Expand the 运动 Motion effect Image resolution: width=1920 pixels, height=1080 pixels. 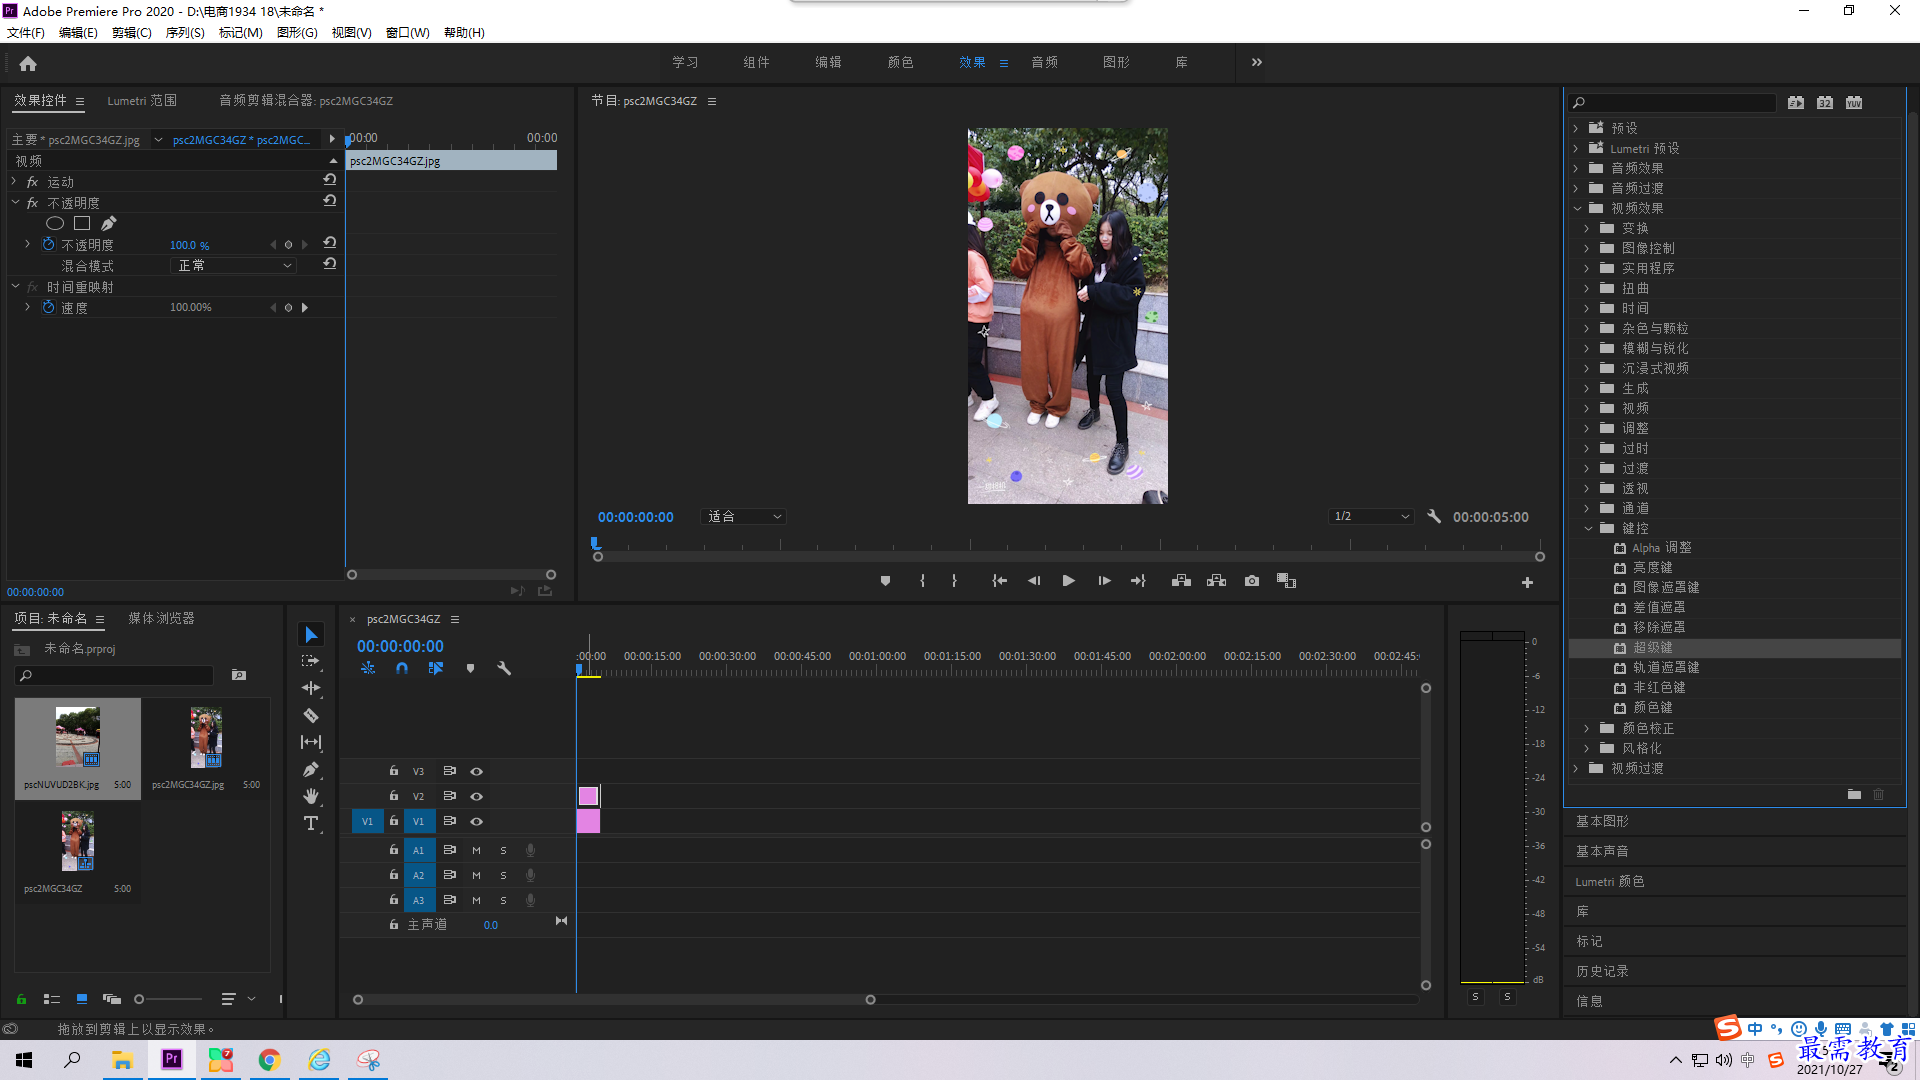(14, 181)
